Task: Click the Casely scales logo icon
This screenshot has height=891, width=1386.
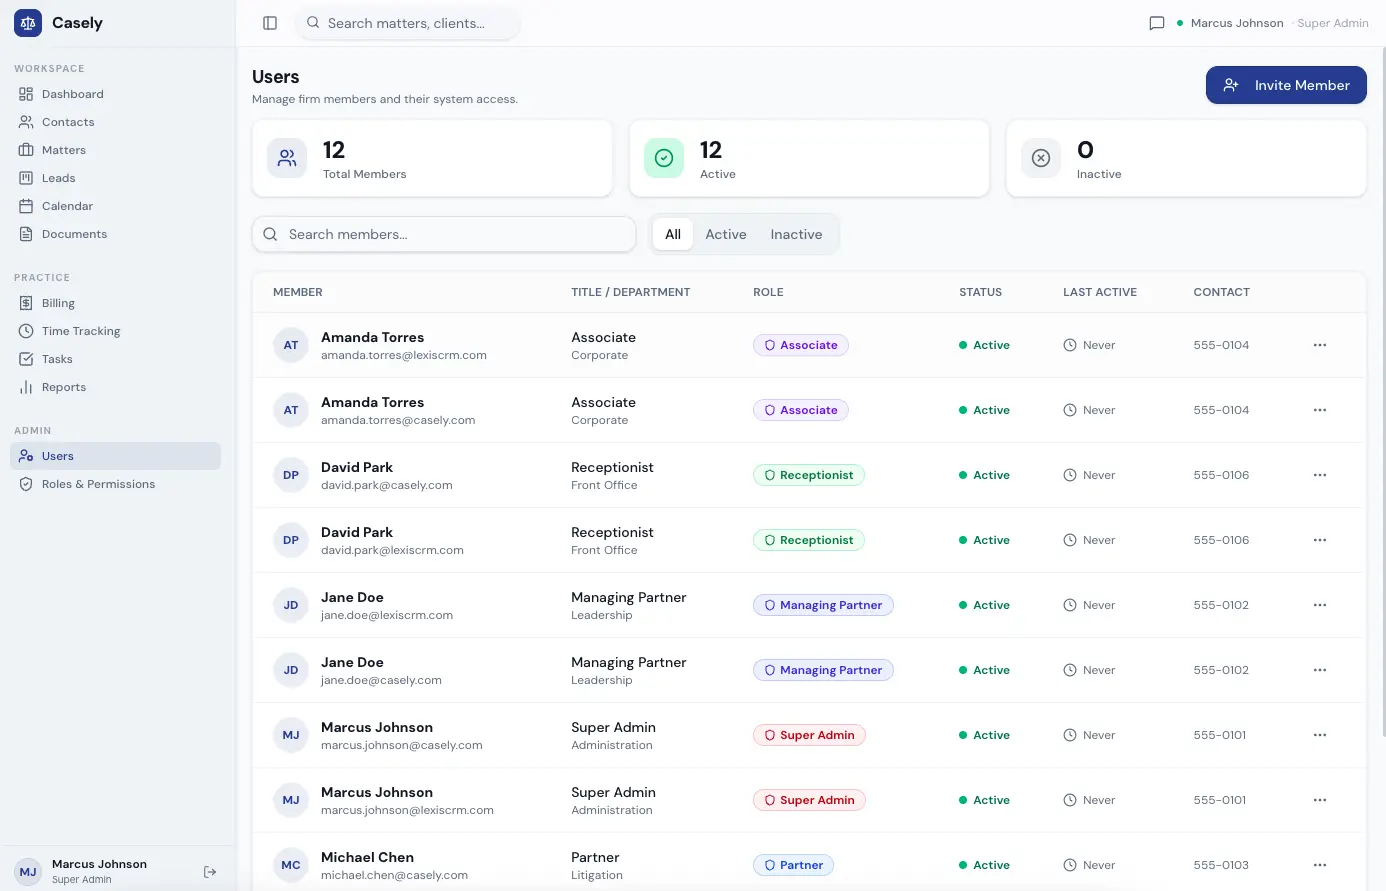Action: click(28, 23)
